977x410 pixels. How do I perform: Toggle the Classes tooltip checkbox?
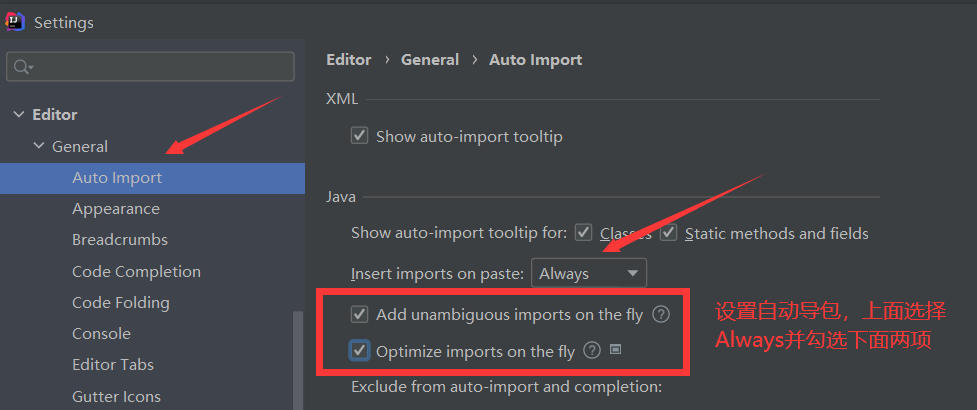[x=584, y=233]
